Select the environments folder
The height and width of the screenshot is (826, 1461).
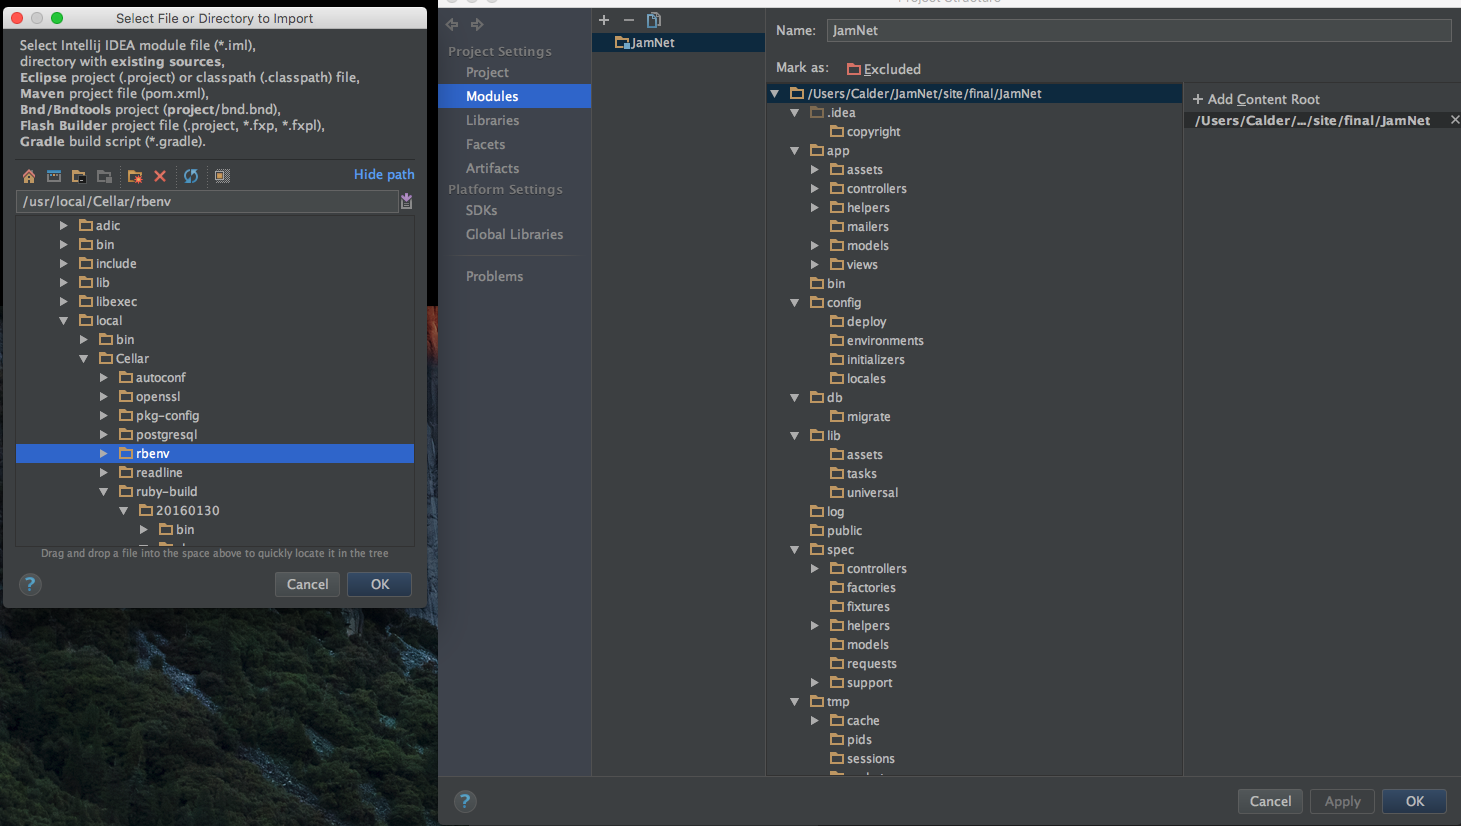[885, 341]
